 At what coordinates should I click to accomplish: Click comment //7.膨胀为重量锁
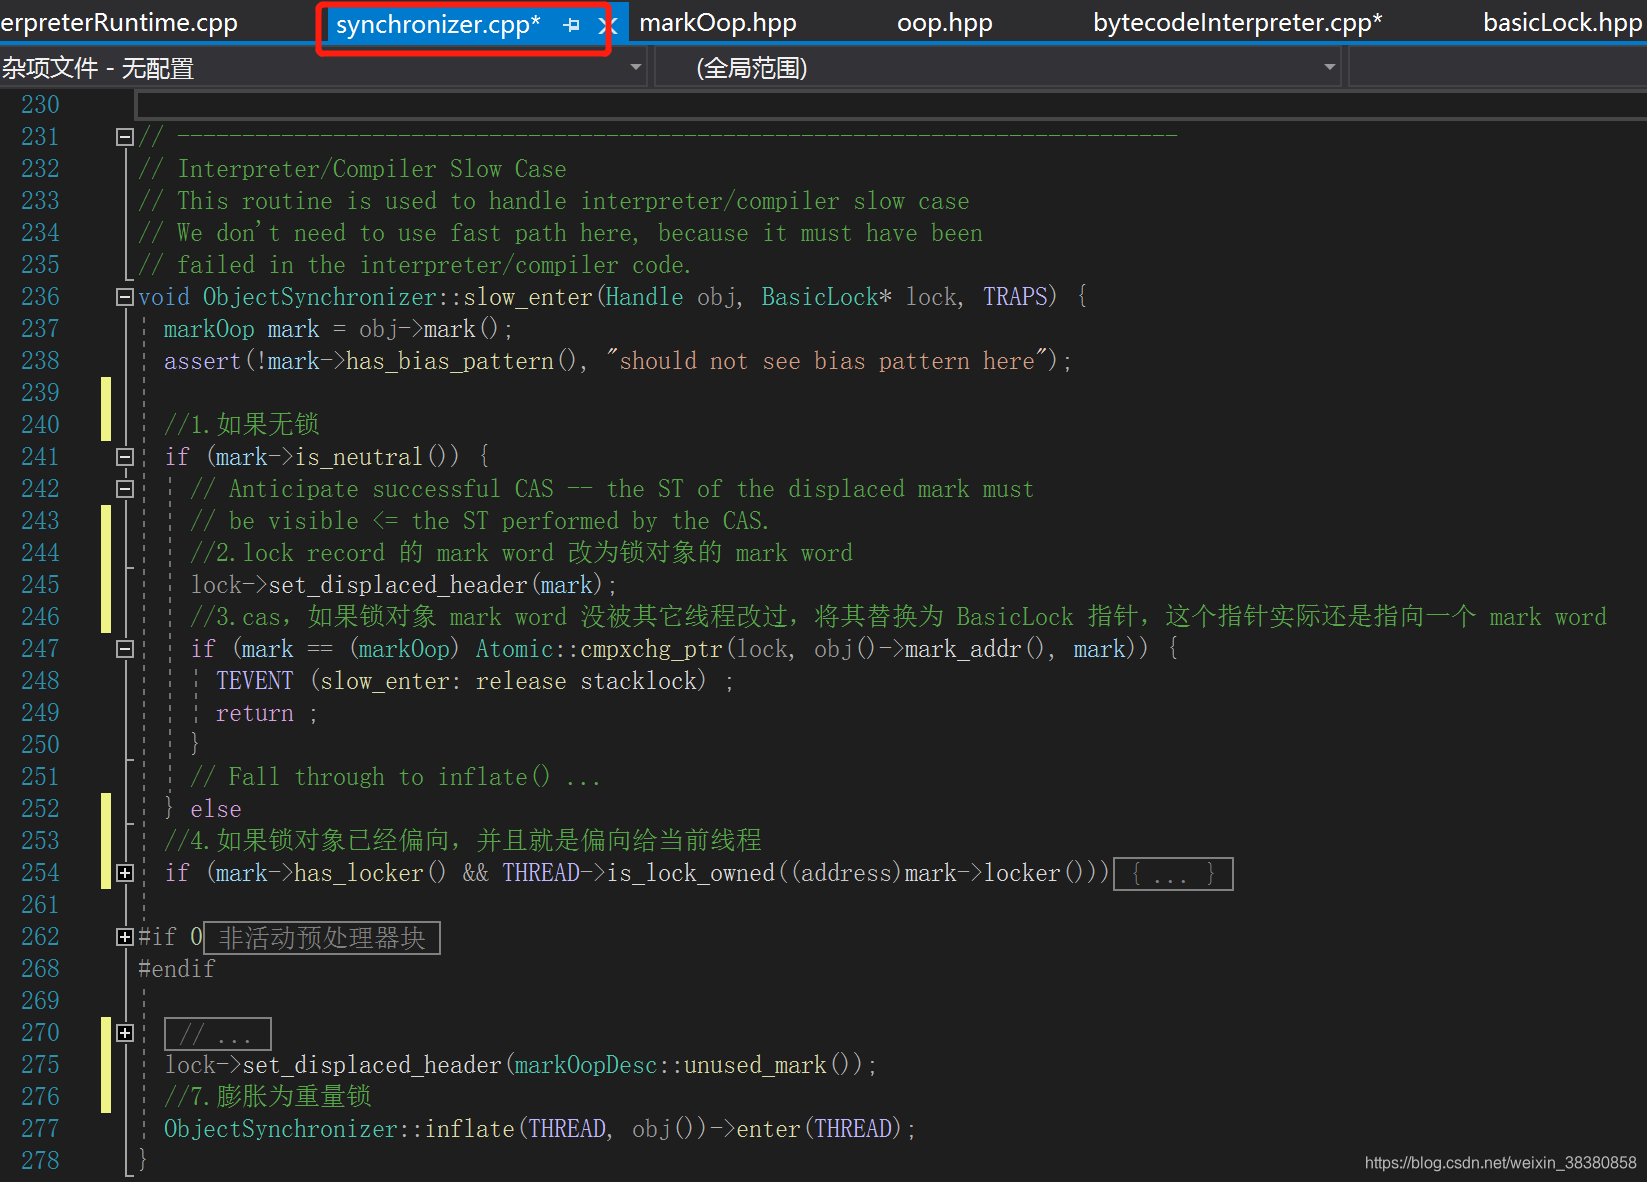[x=268, y=1097]
